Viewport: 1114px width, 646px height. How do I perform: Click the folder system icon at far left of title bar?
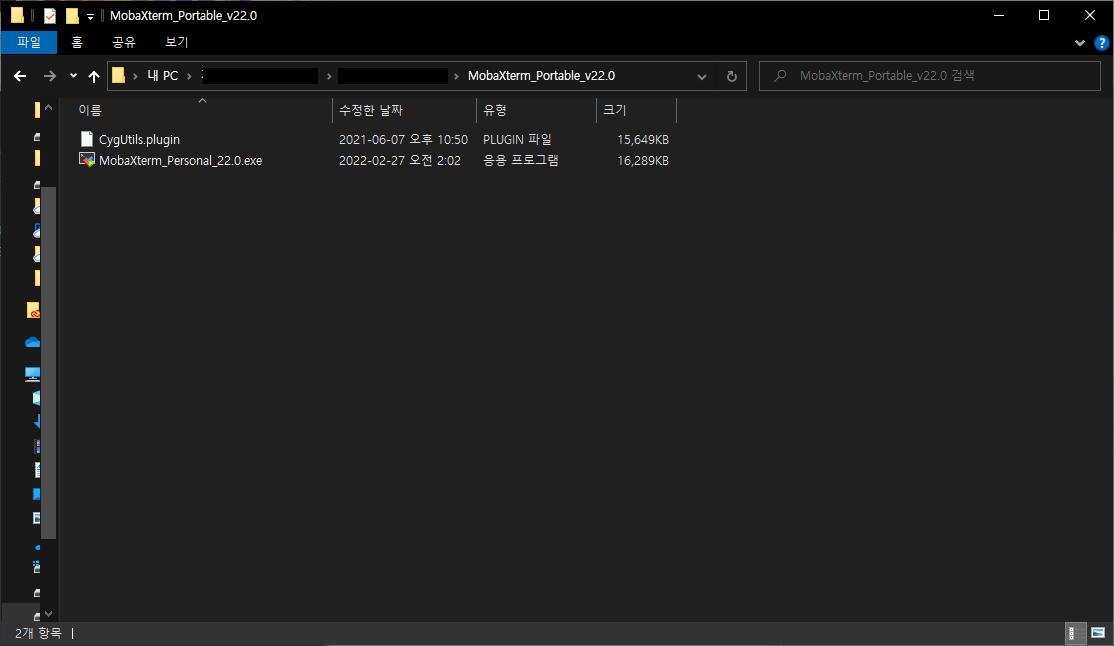[17, 15]
